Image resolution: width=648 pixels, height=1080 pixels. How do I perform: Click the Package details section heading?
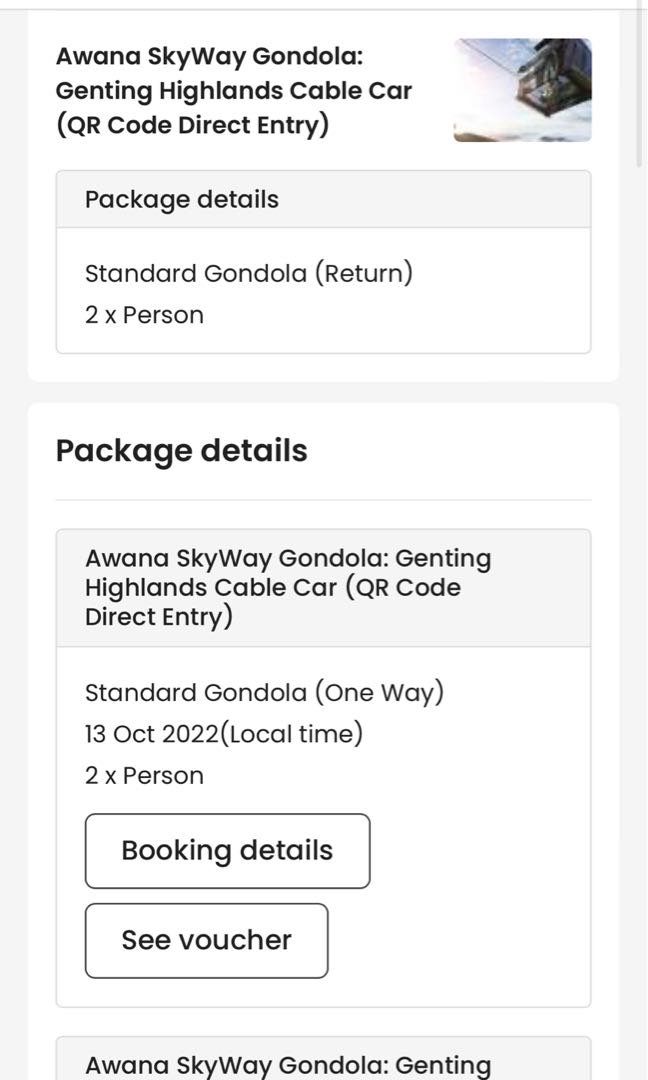click(x=181, y=450)
